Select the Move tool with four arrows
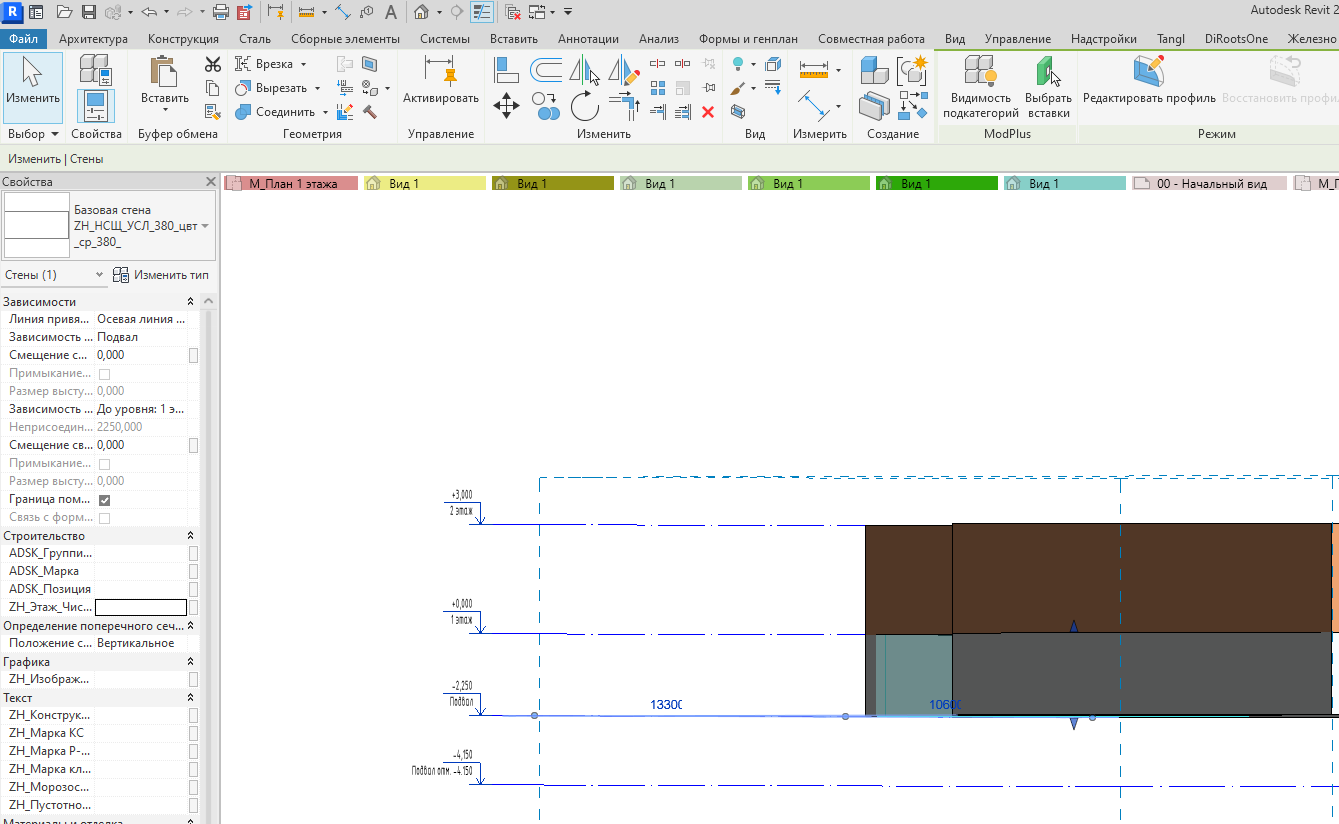1339x824 pixels. [x=507, y=105]
